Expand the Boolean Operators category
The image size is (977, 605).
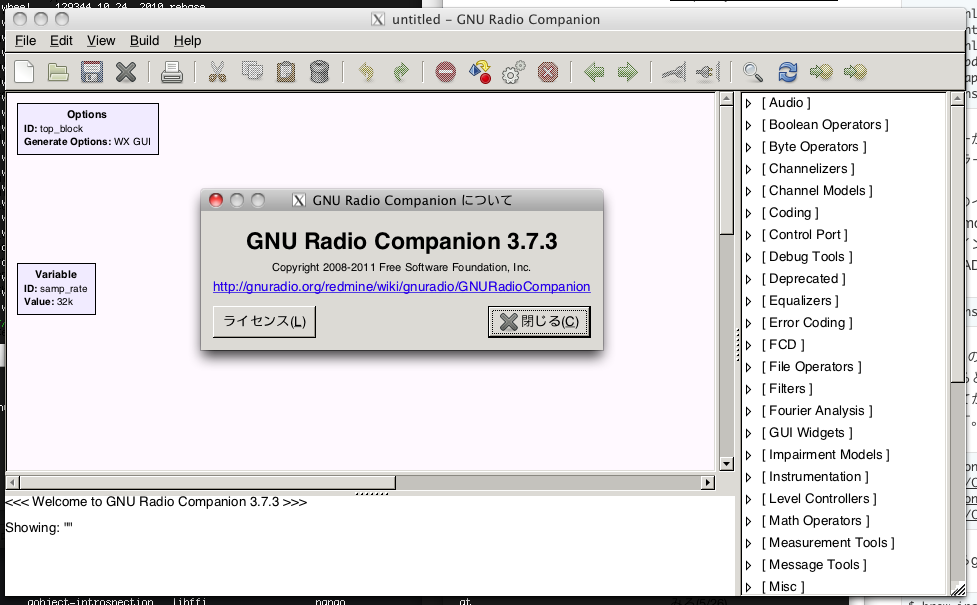coord(749,125)
